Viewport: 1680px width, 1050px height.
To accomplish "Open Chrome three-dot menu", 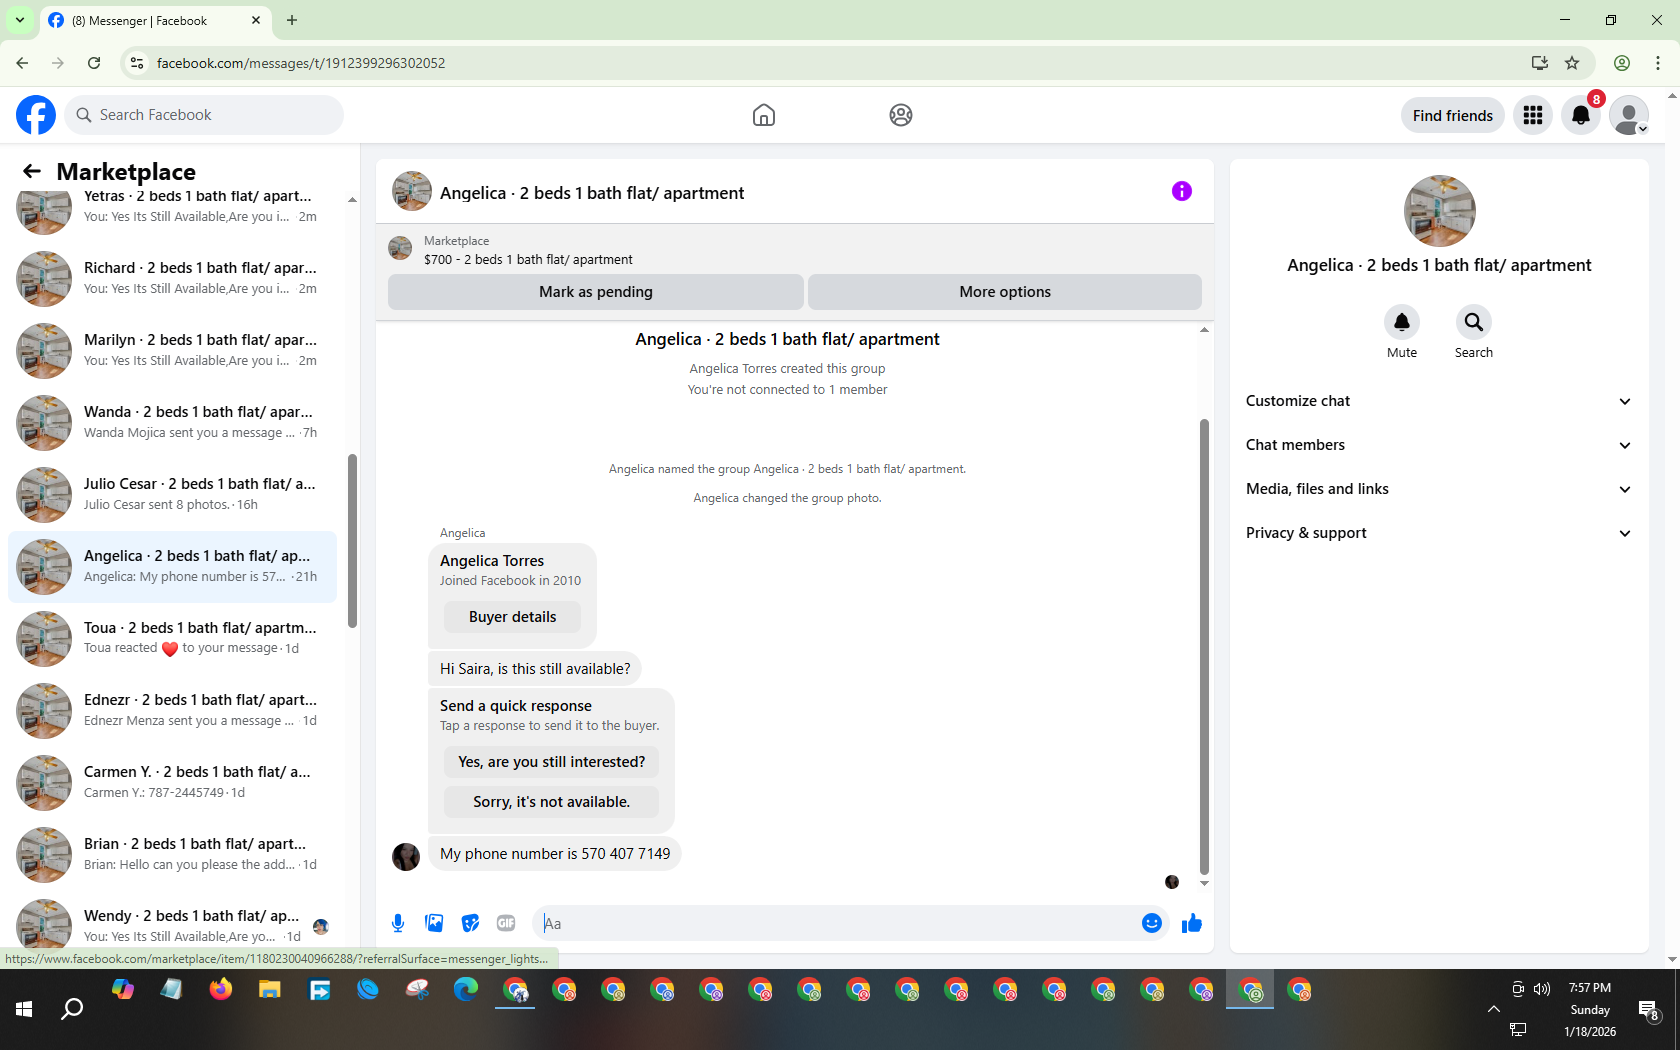I will (1658, 63).
